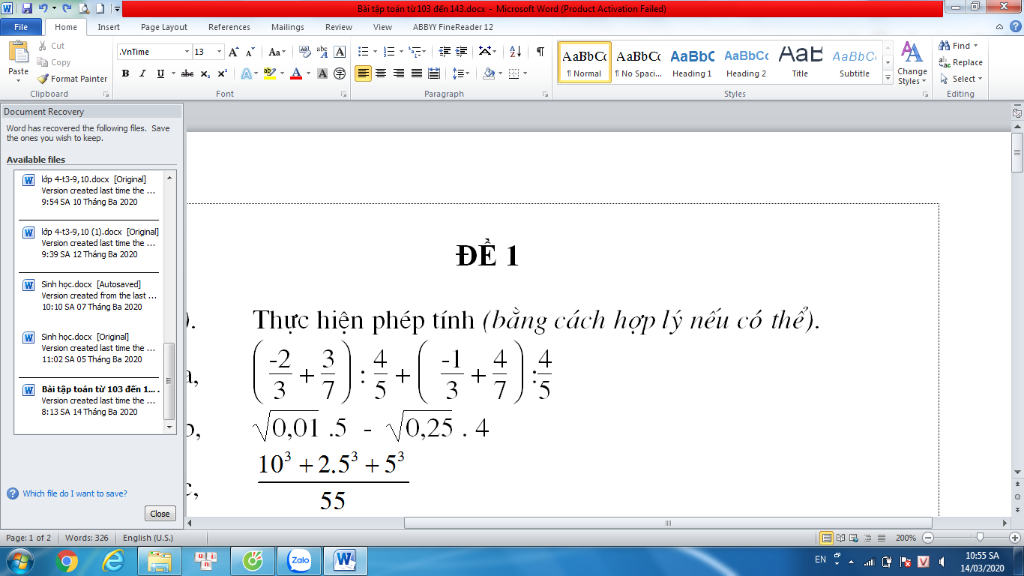Click the Borders icon
Image resolution: width=1024 pixels, height=576 pixels.
tap(515, 74)
